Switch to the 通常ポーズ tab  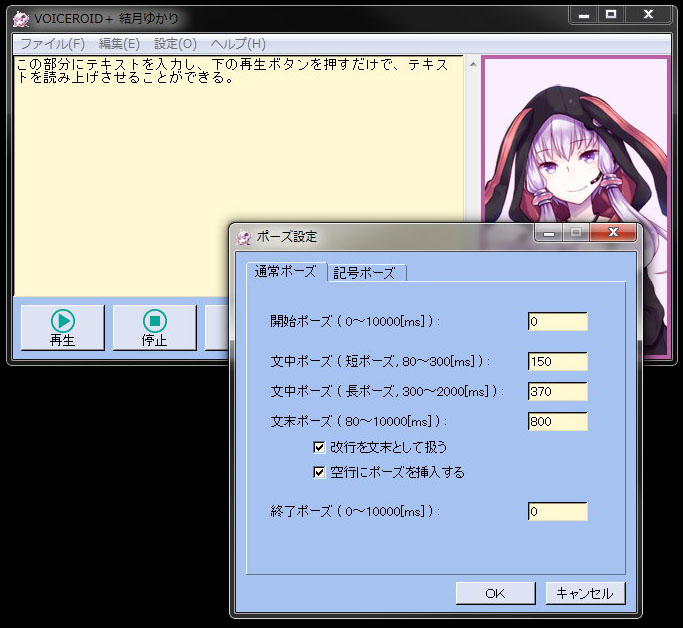286,272
